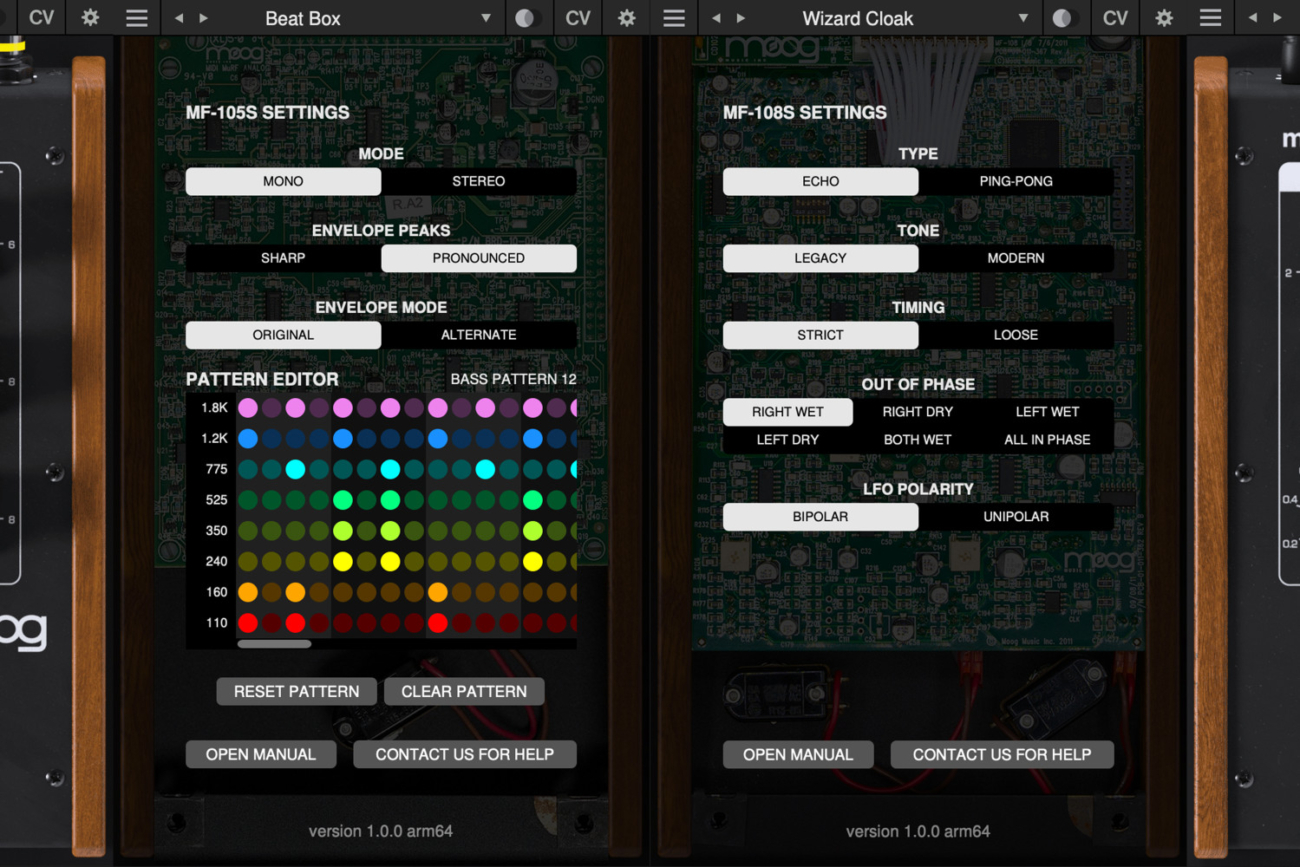Click the gear icon just left of Wizard Cloak's menu icon
Image resolution: width=1300 pixels, height=867 pixels.
(627, 18)
